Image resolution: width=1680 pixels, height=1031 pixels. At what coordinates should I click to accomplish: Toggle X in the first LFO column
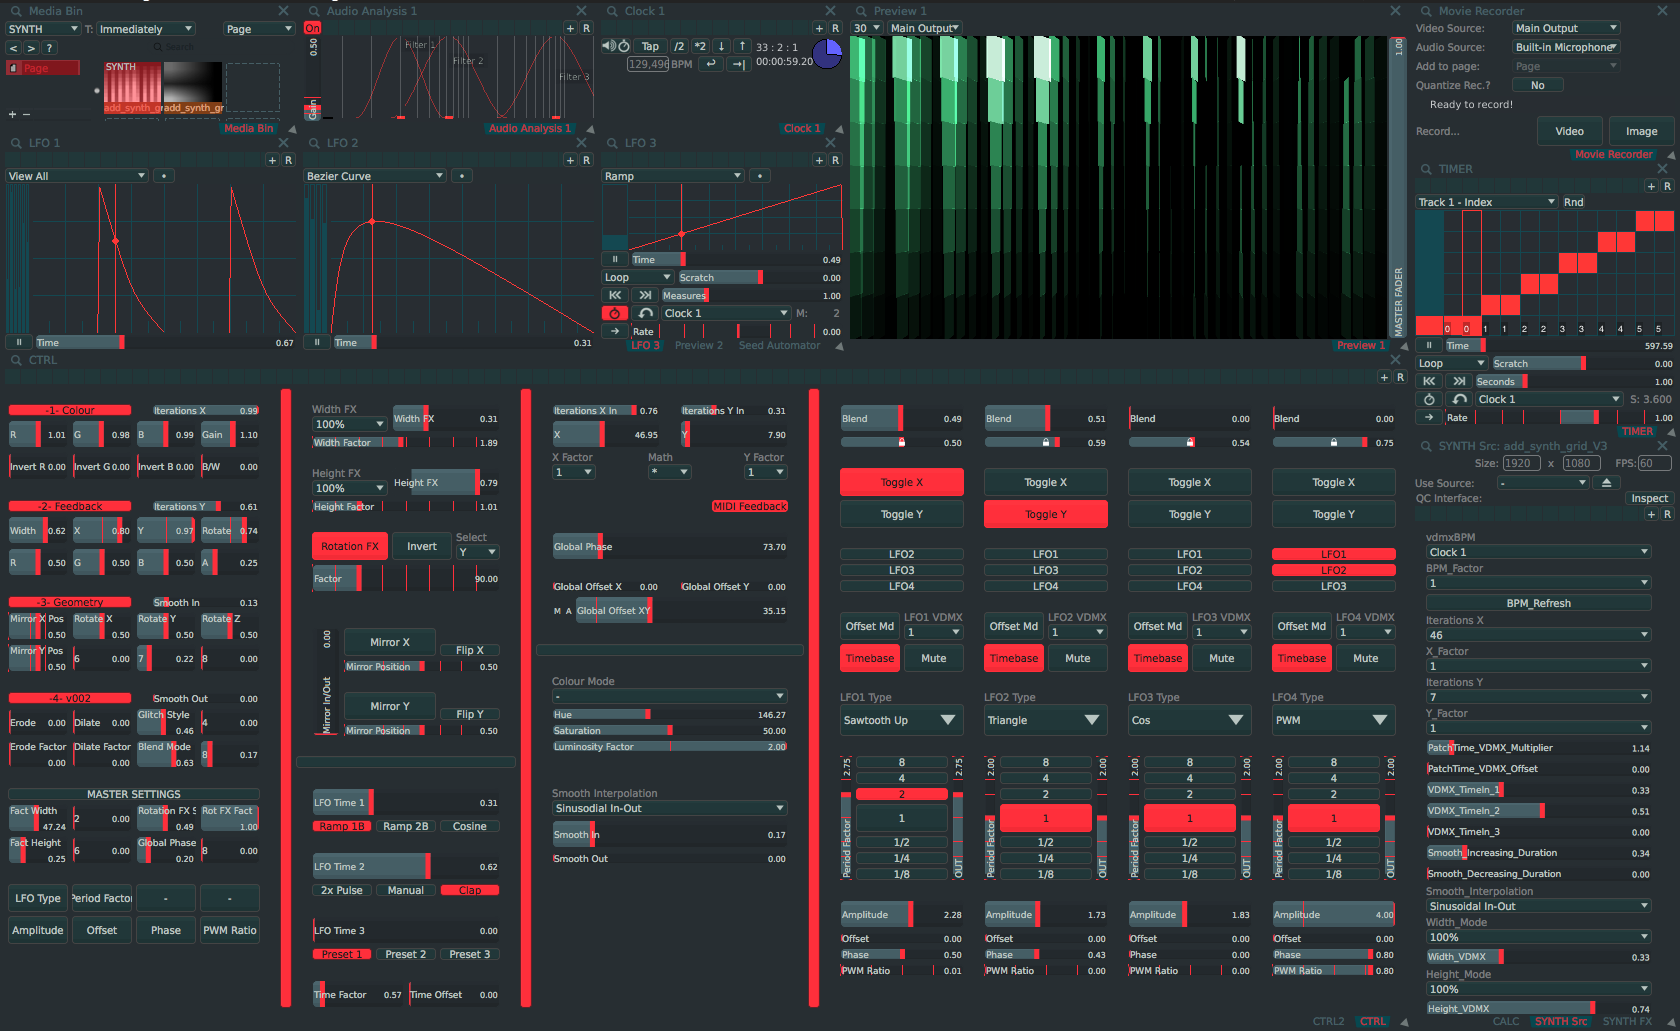coord(901,481)
